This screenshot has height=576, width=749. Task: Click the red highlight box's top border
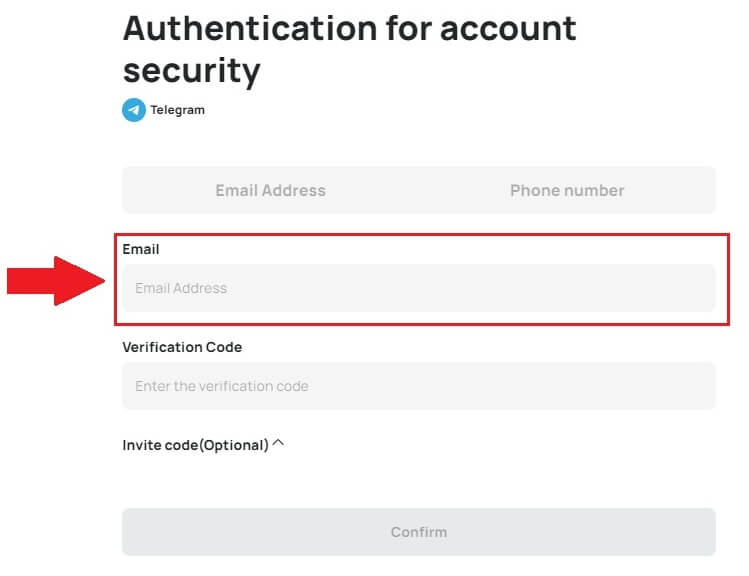(421, 237)
